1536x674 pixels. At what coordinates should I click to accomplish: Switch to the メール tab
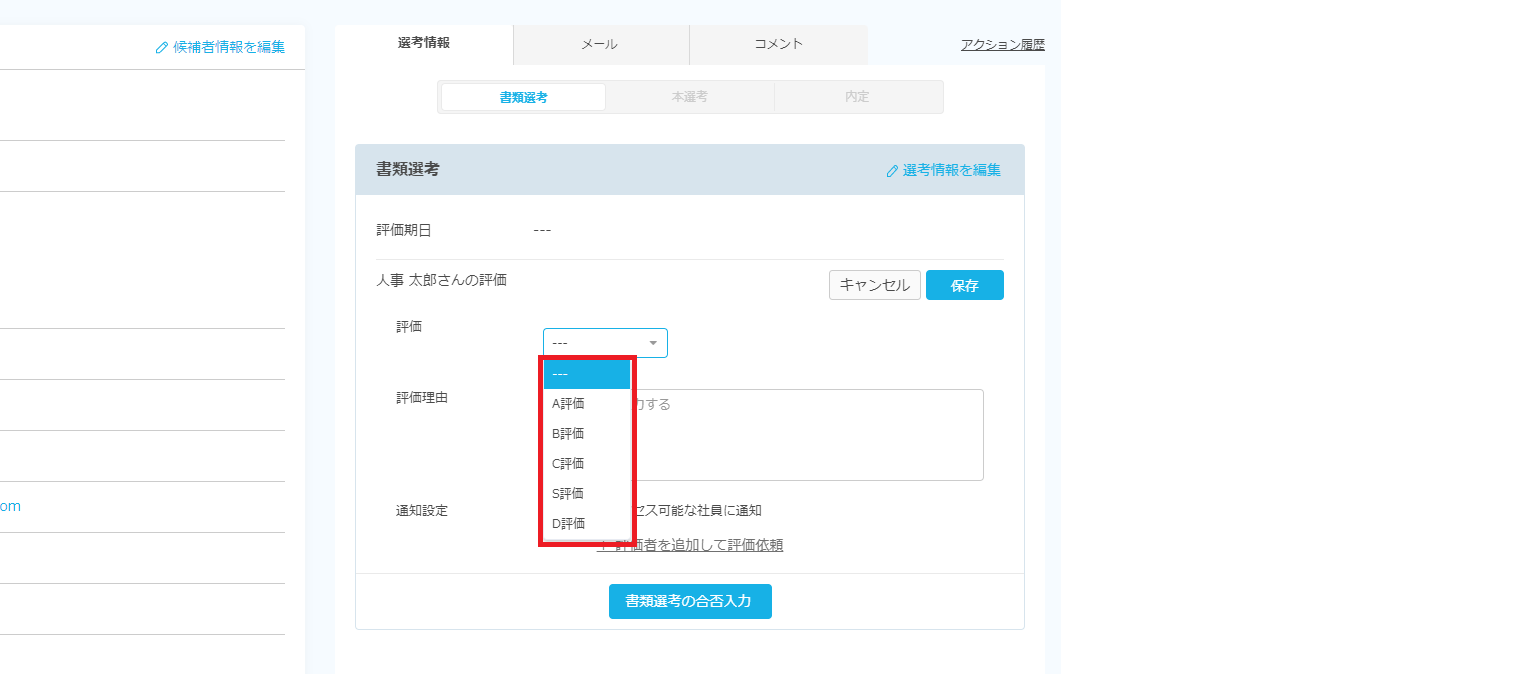tap(600, 44)
